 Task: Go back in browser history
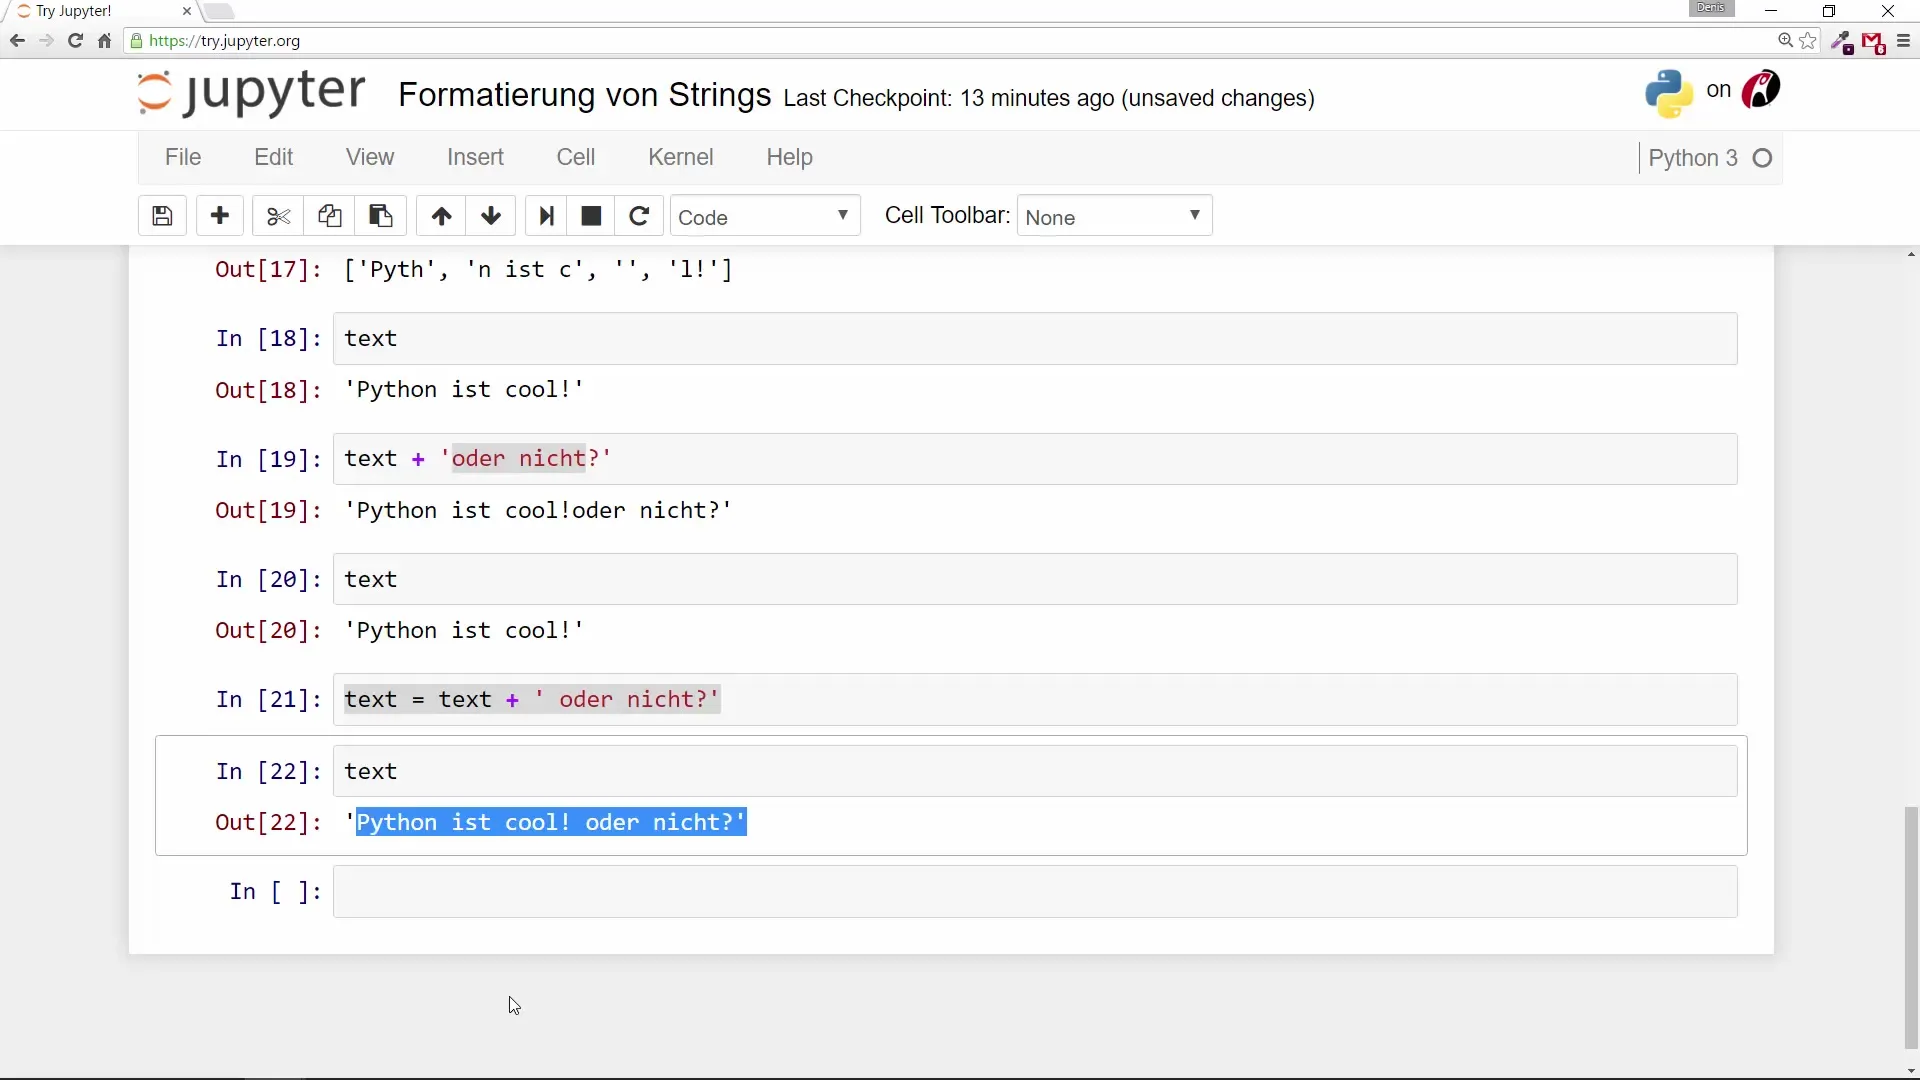(x=17, y=41)
